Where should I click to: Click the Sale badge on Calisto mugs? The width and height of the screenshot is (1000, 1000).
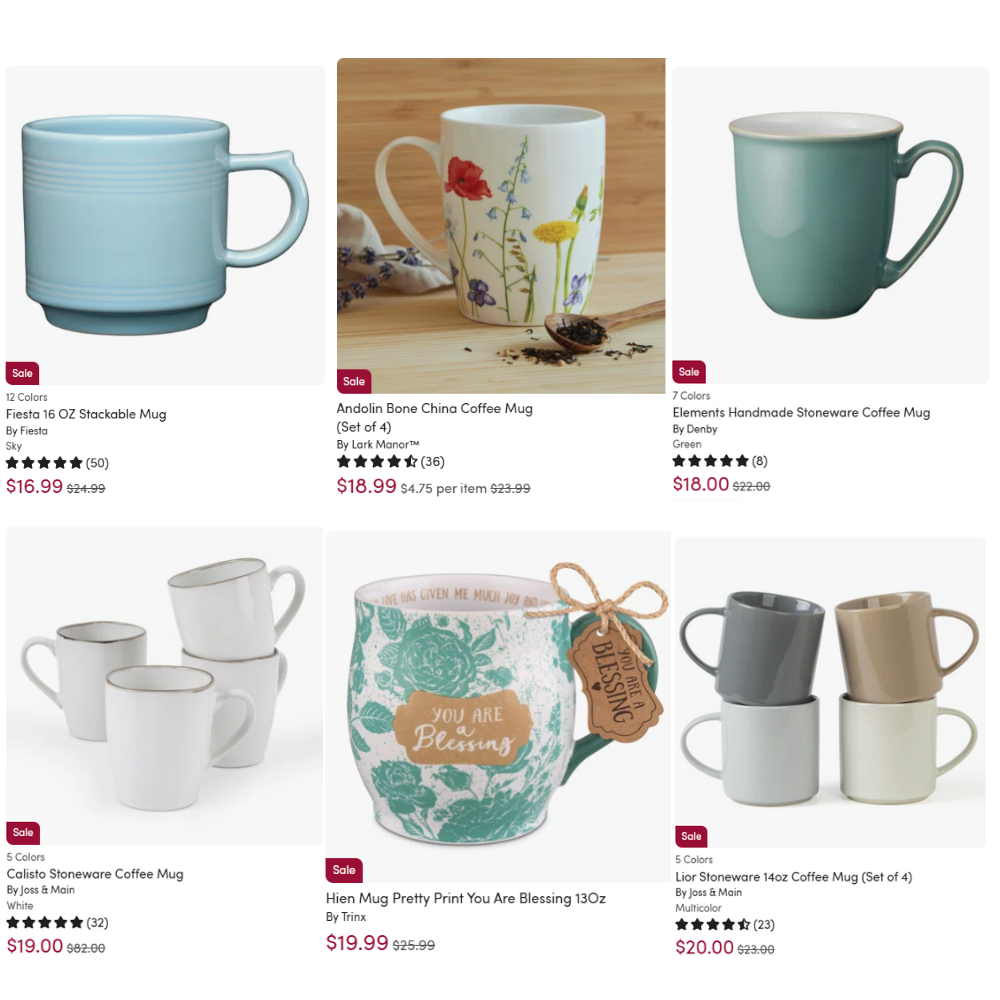coord(23,832)
